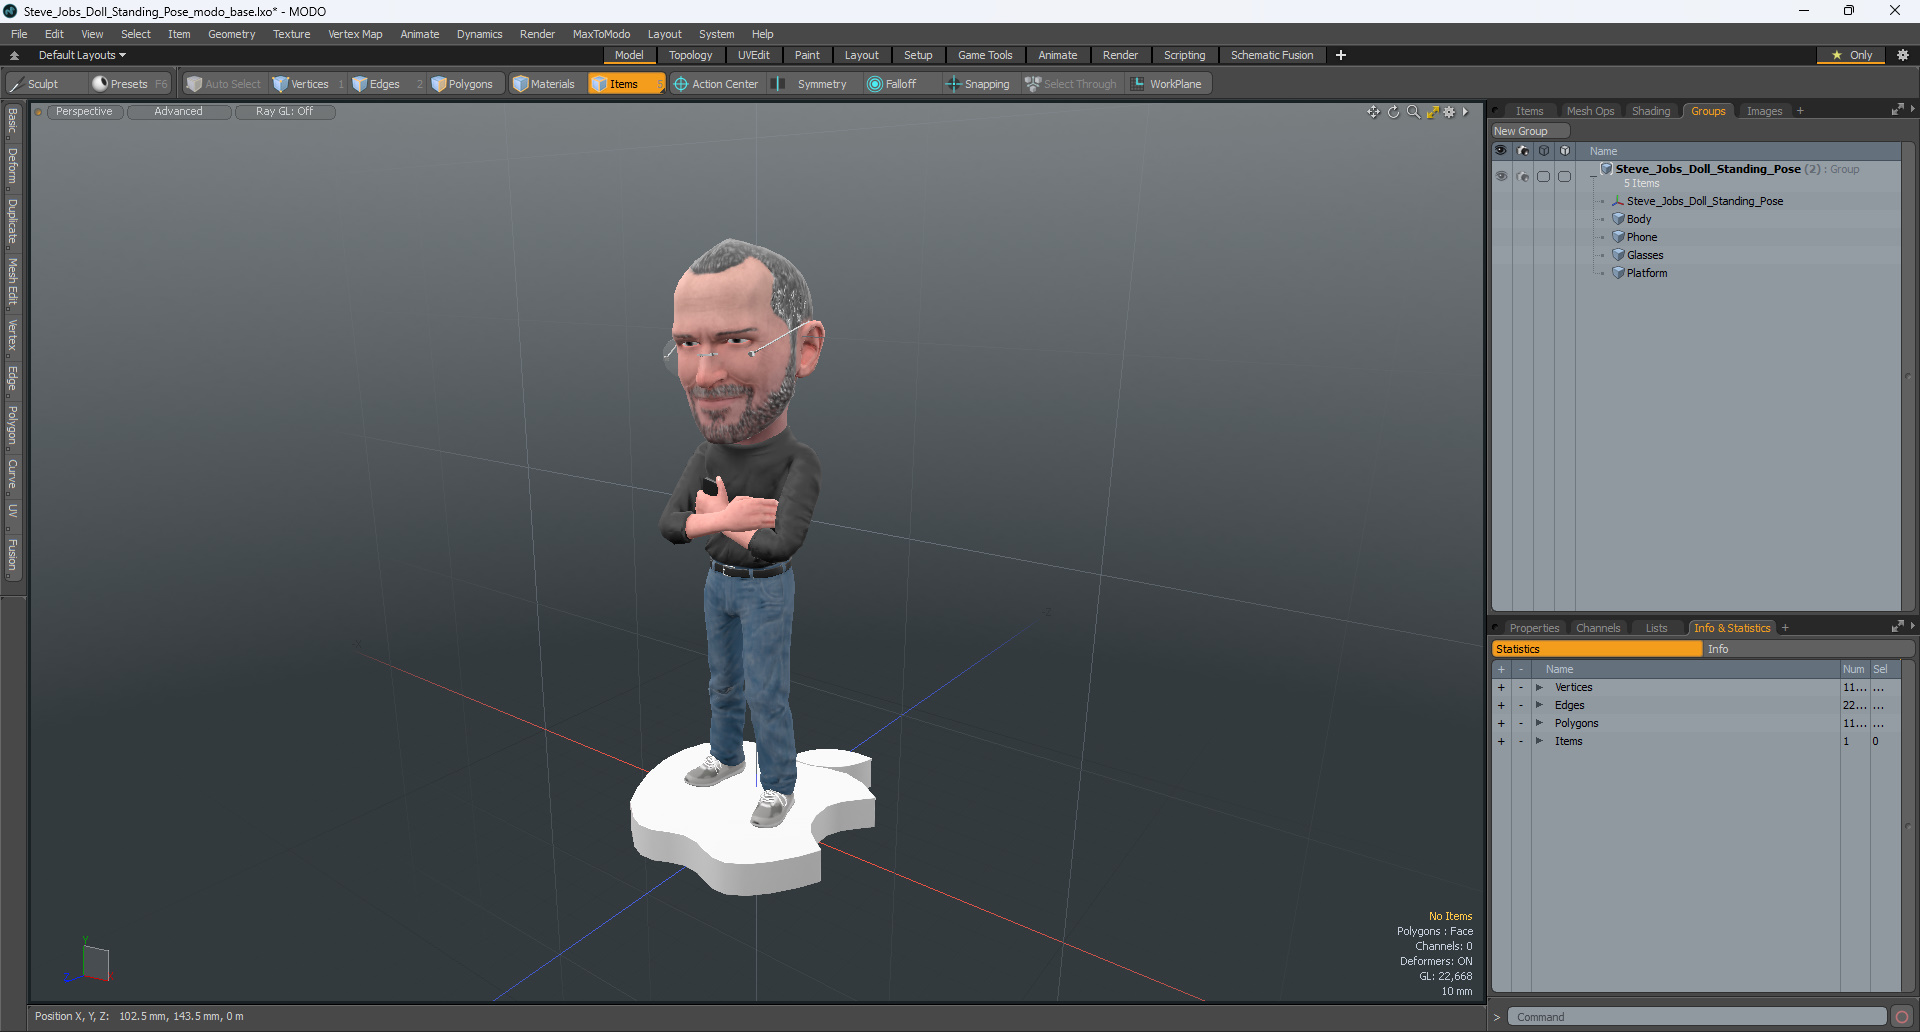
Task: Open the Vertex Map menu
Action: [x=355, y=34]
